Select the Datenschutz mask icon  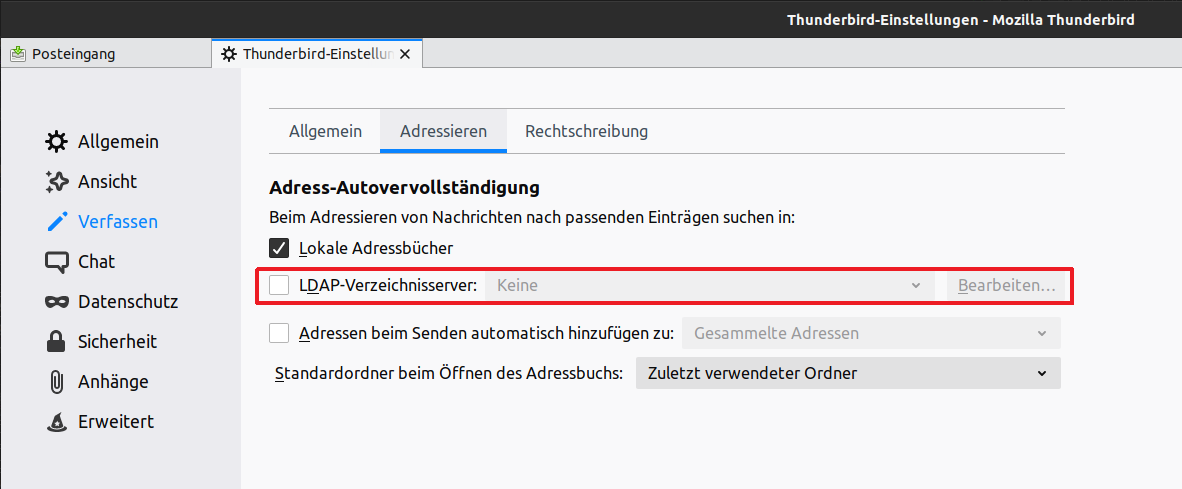click(x=57, y=302)
